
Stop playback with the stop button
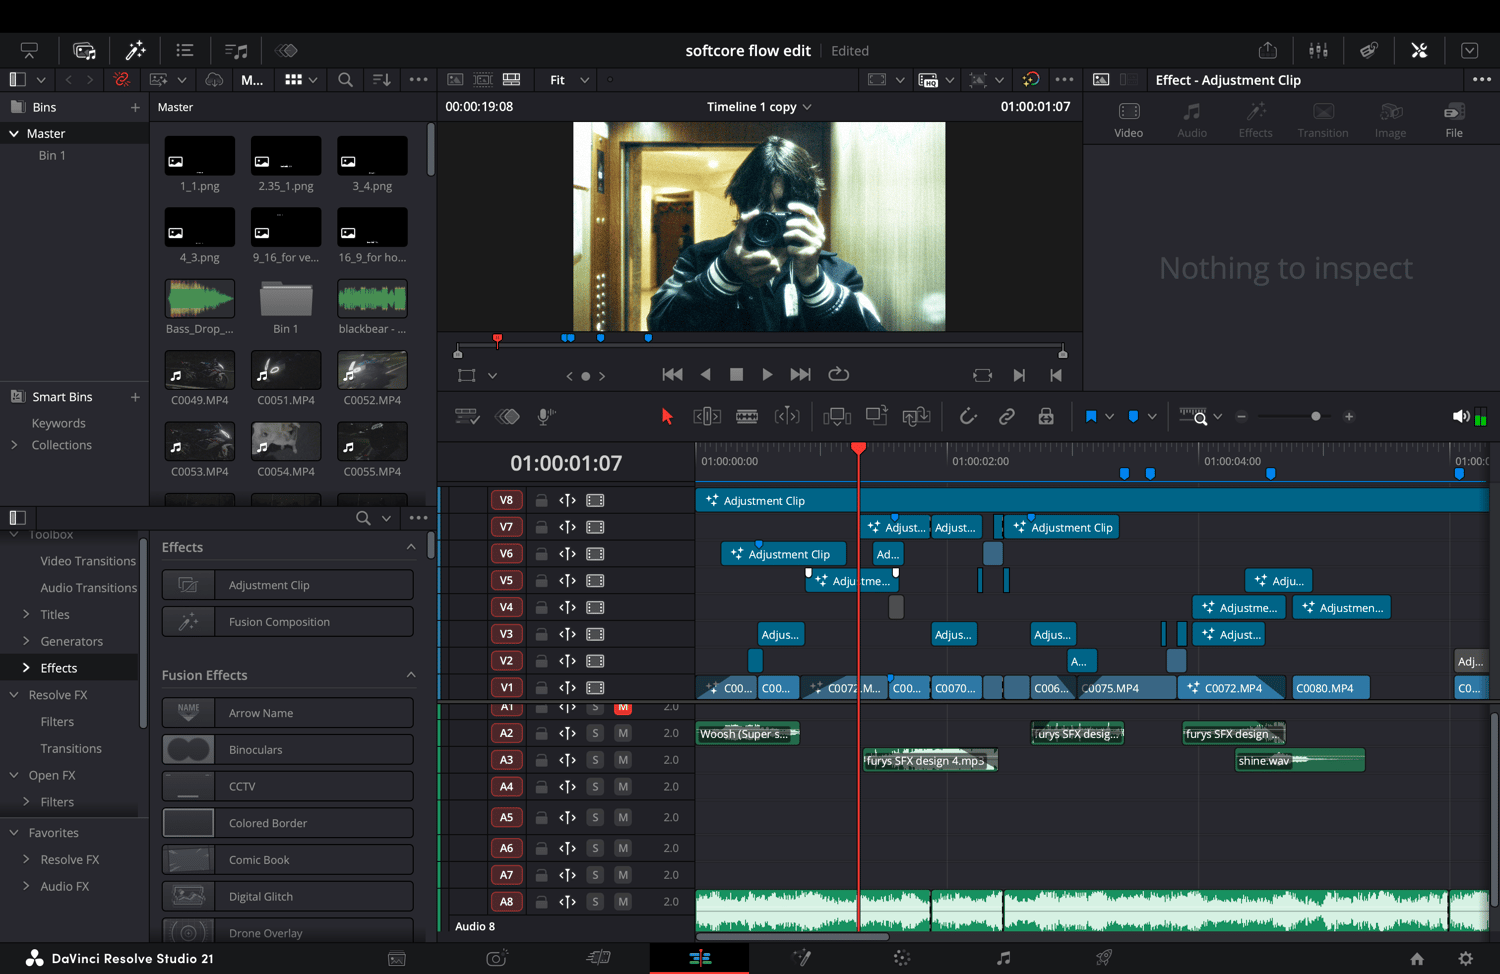click(x=737, y=374)
